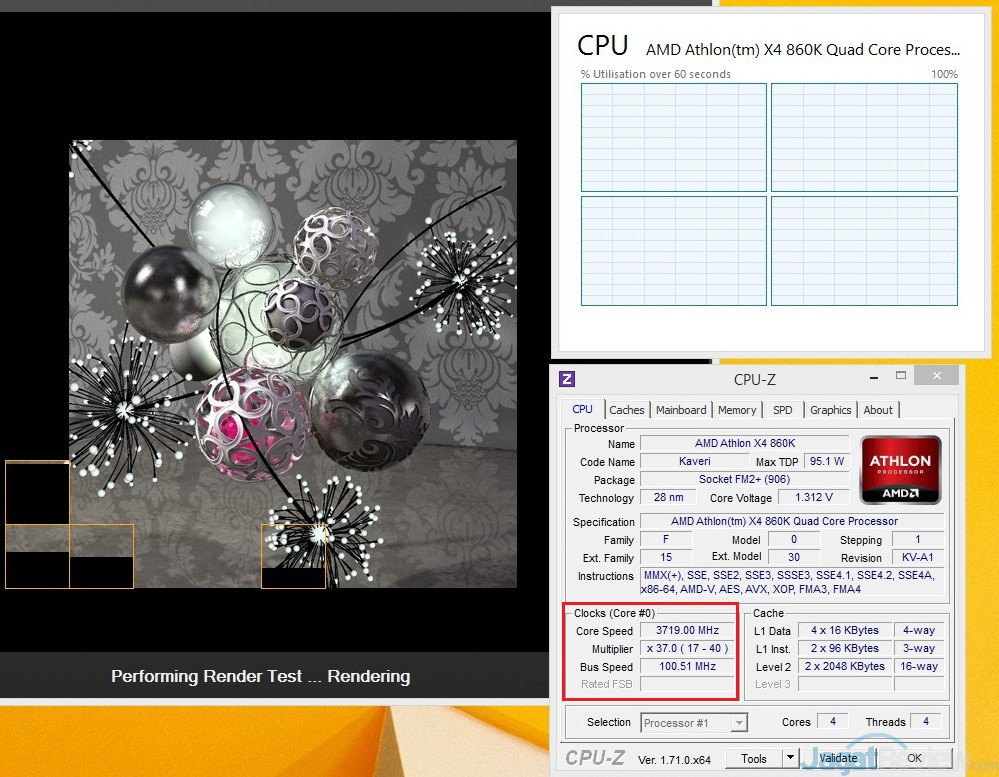
Task: Open the Caches tab
Action: [627, 410]
